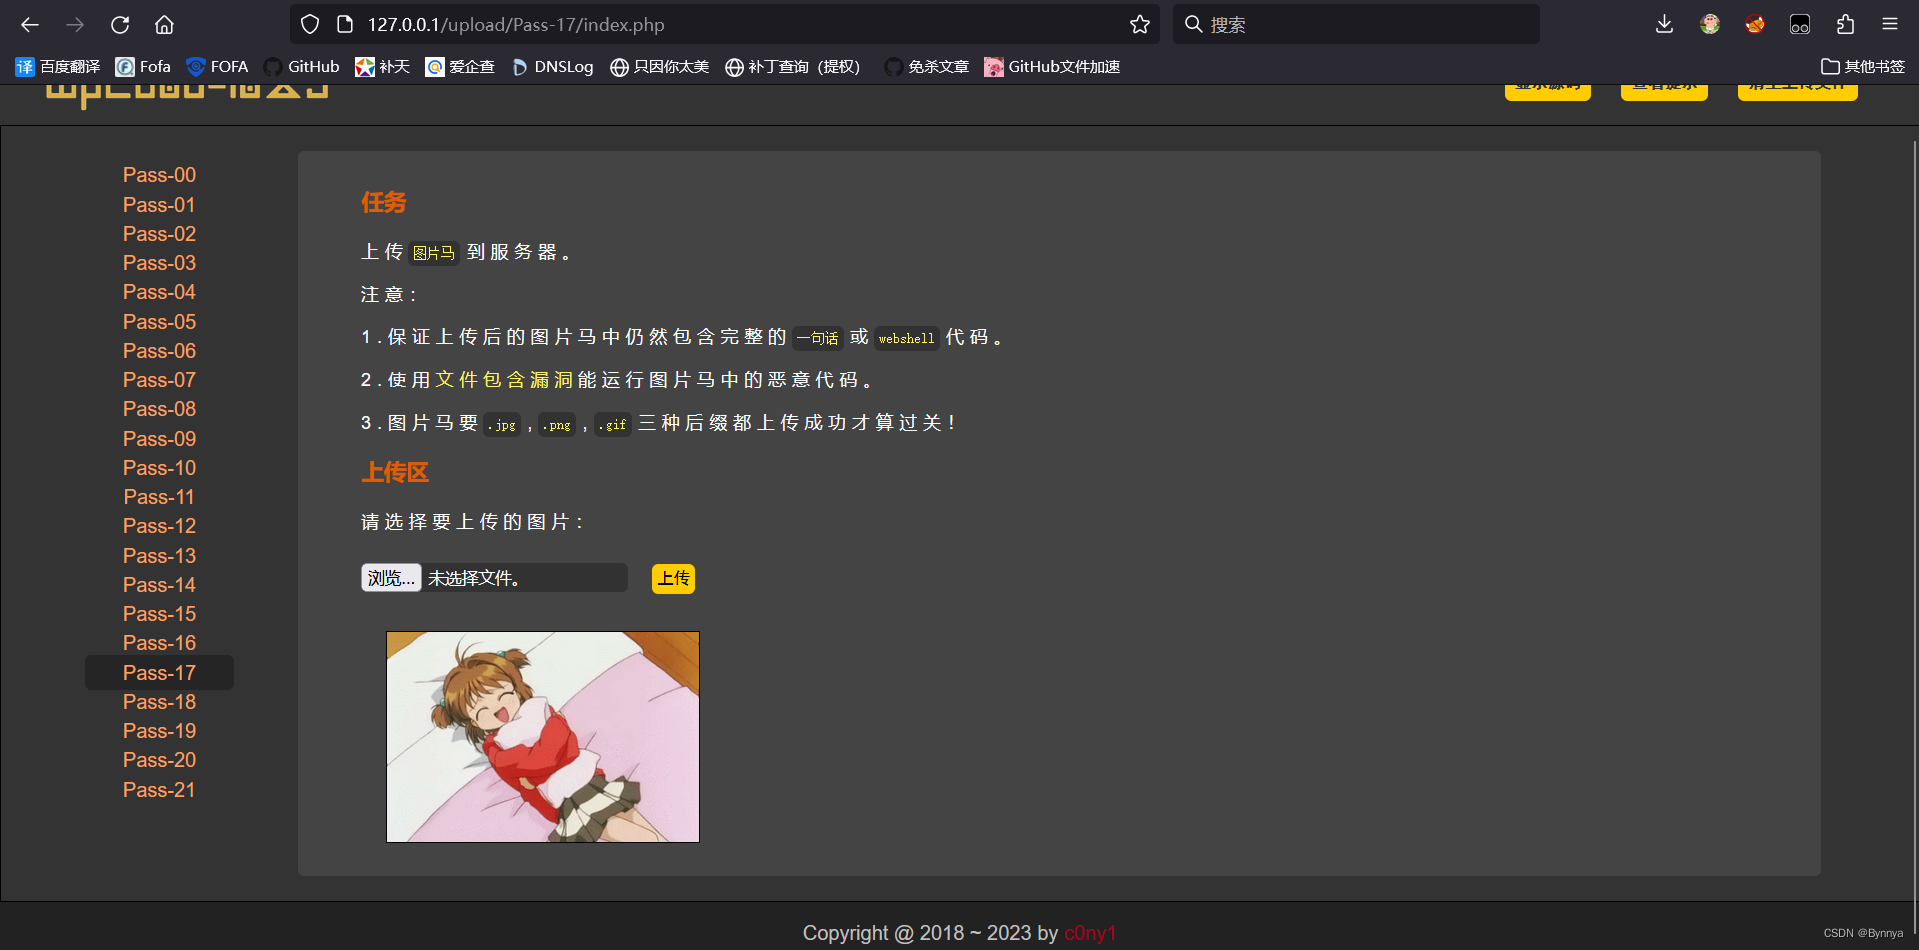This screenshot has height=950, width=1919.
Task: Click the 上传 upload button
Action: coord(673,578)
